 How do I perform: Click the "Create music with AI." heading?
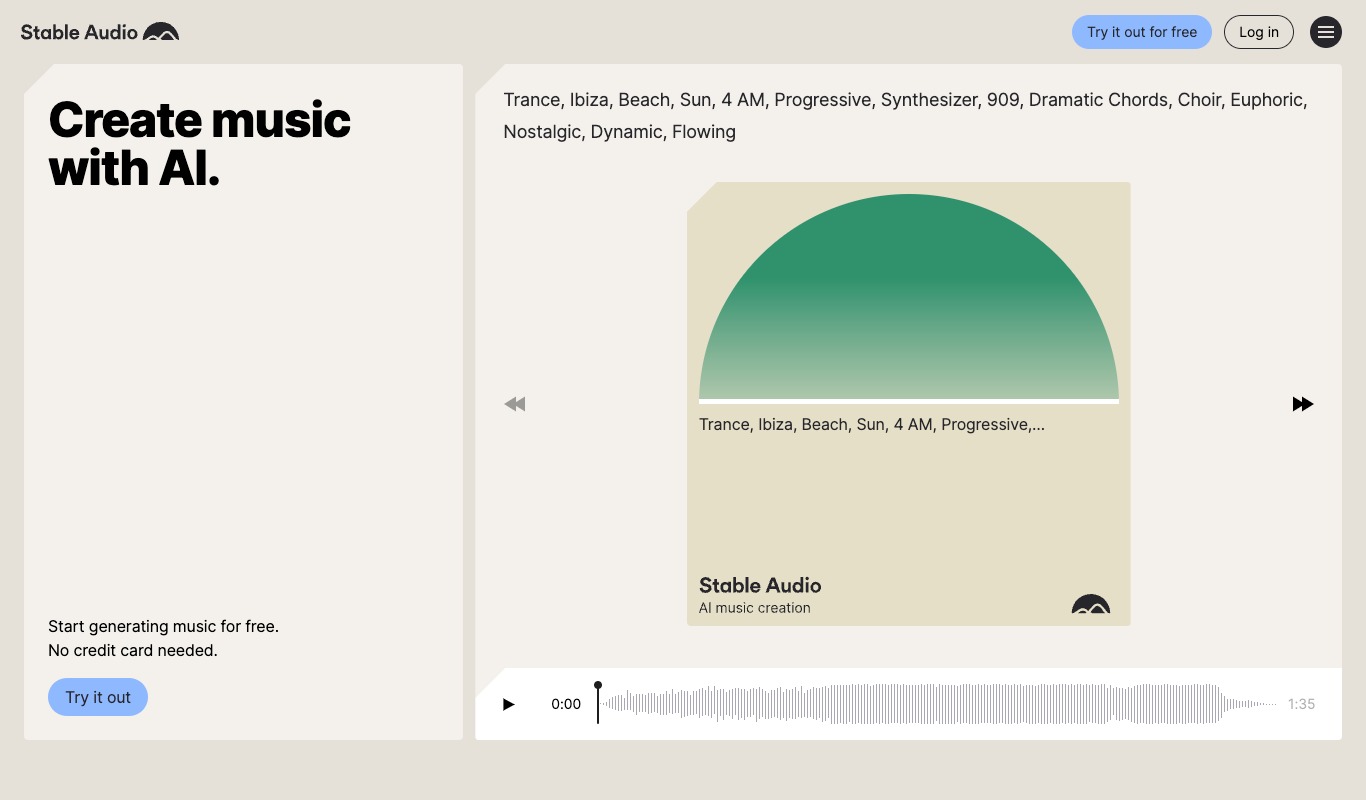click(x=199, y=144)
